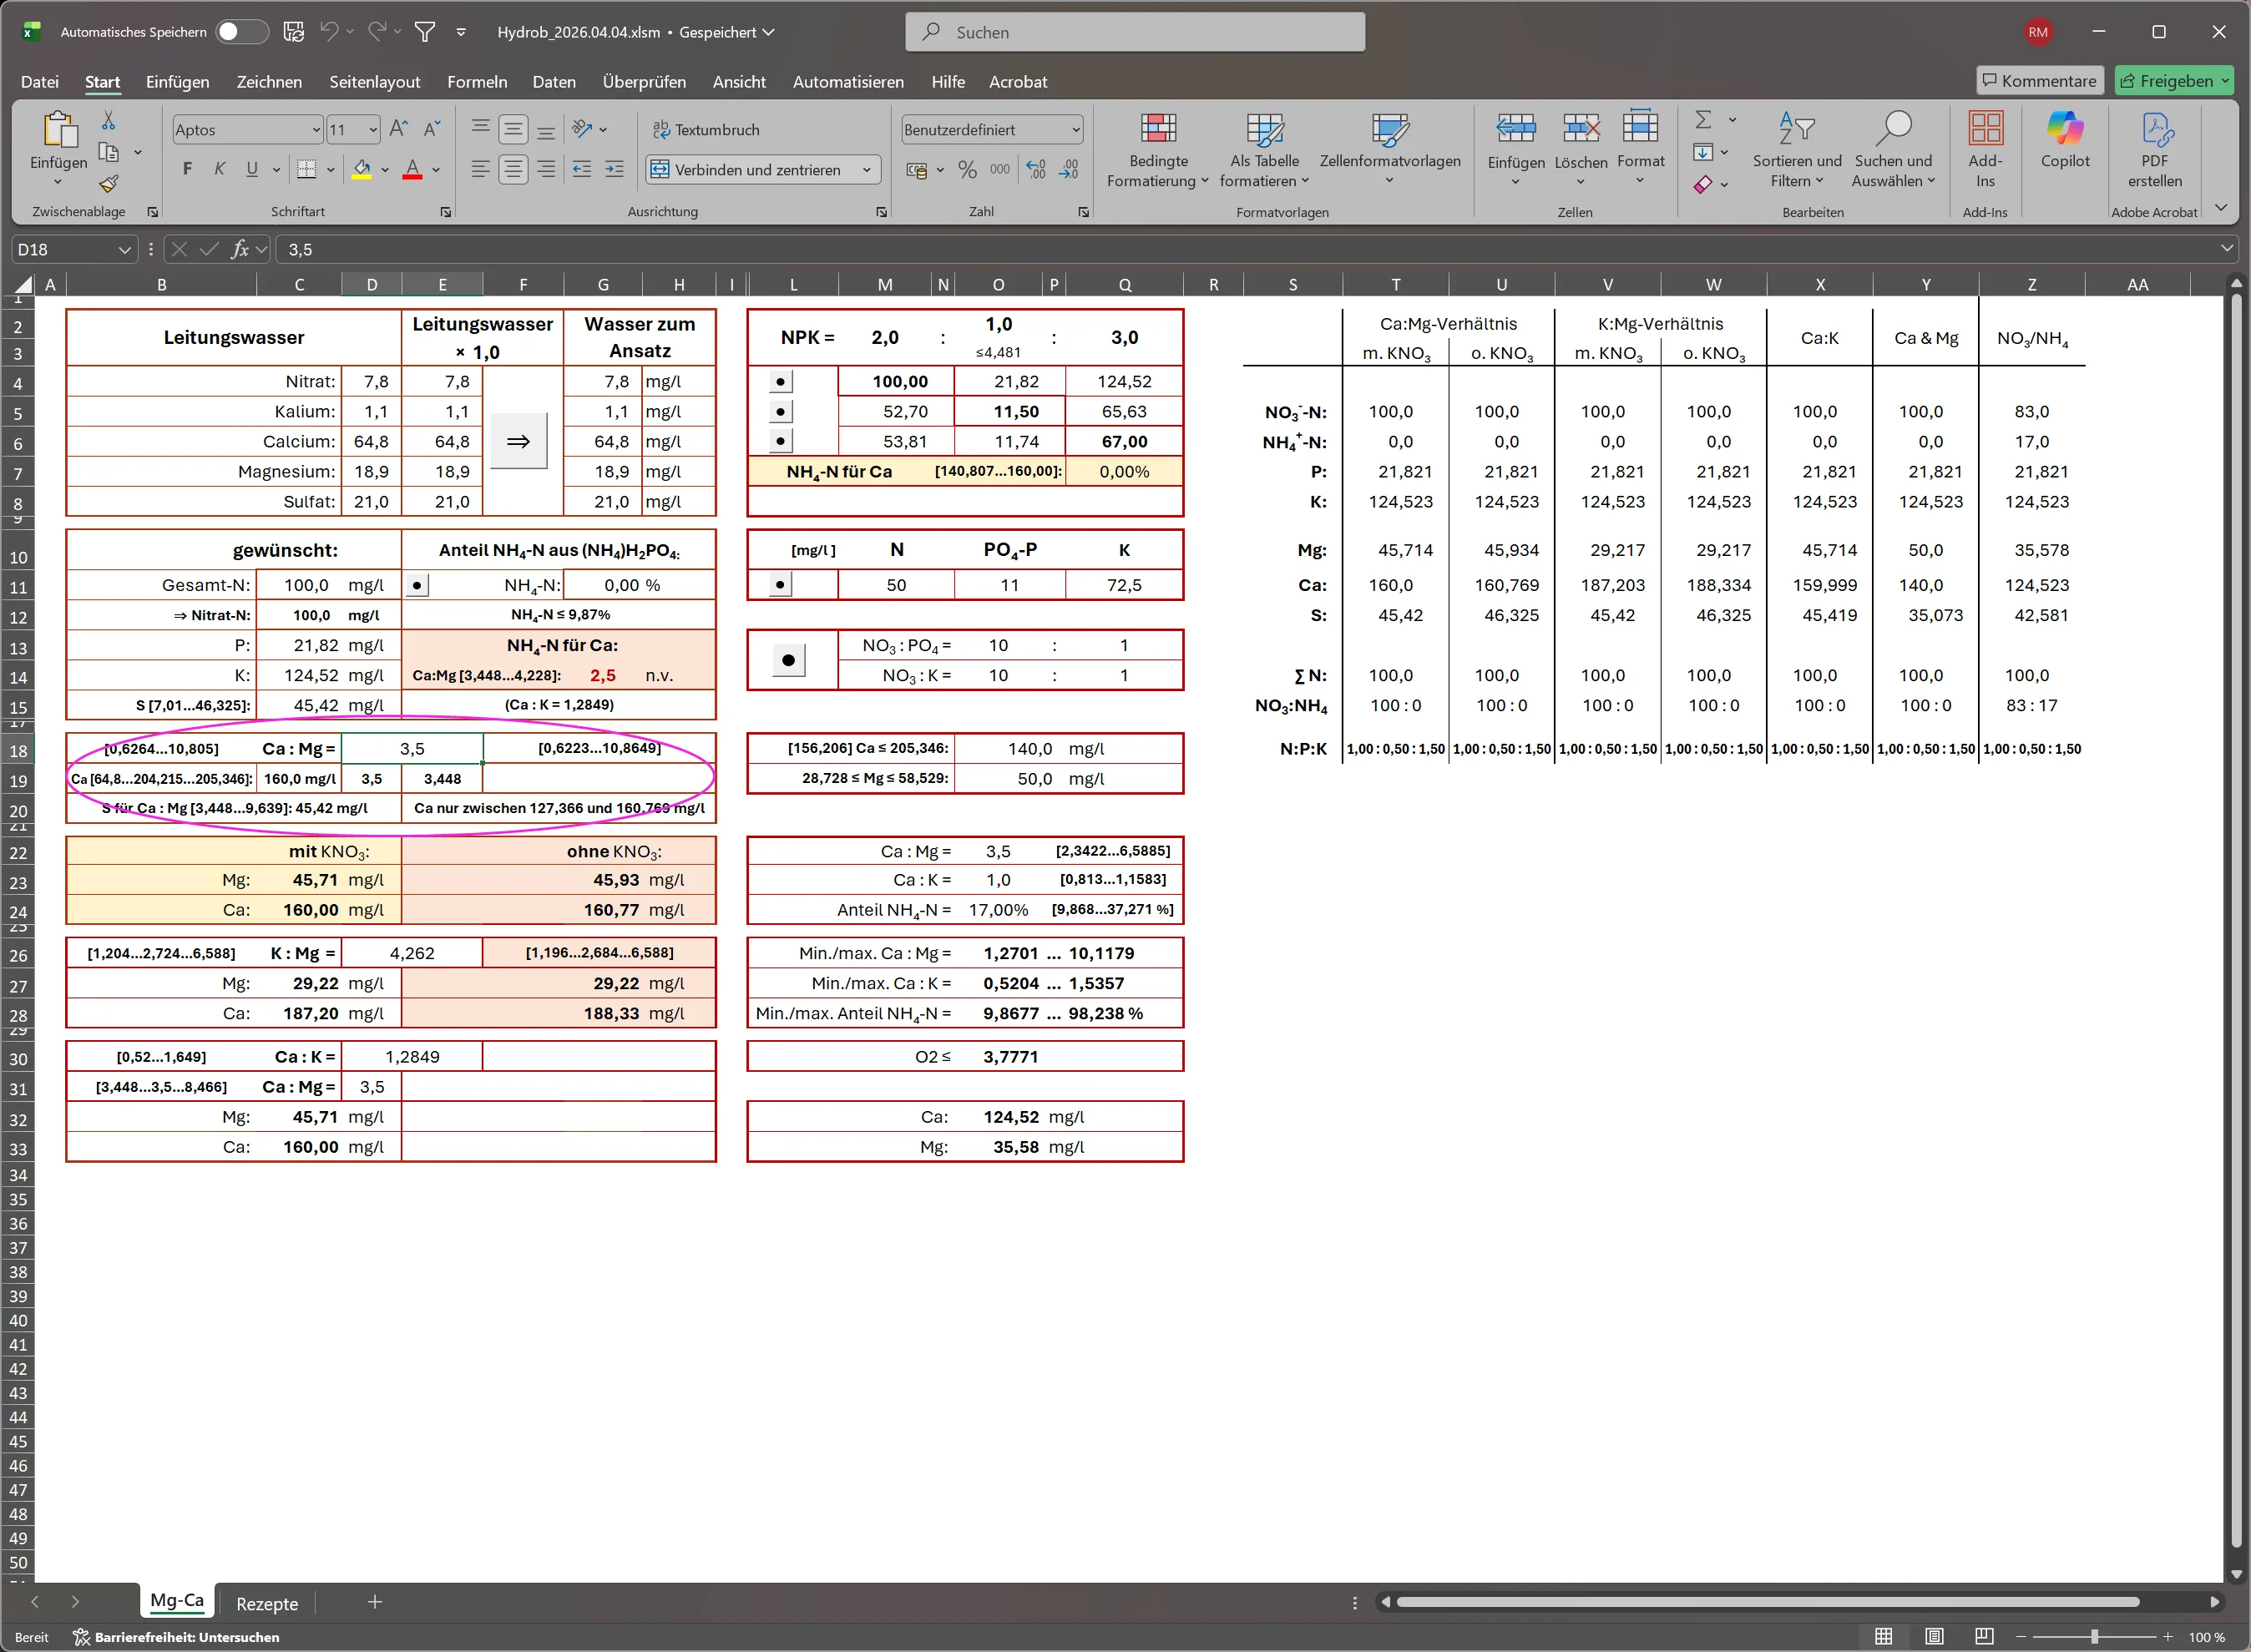The height and width of the screenshot is (1652, 2251).
Task: Click the zoom slider handle
Action: pos(2093,1637)
